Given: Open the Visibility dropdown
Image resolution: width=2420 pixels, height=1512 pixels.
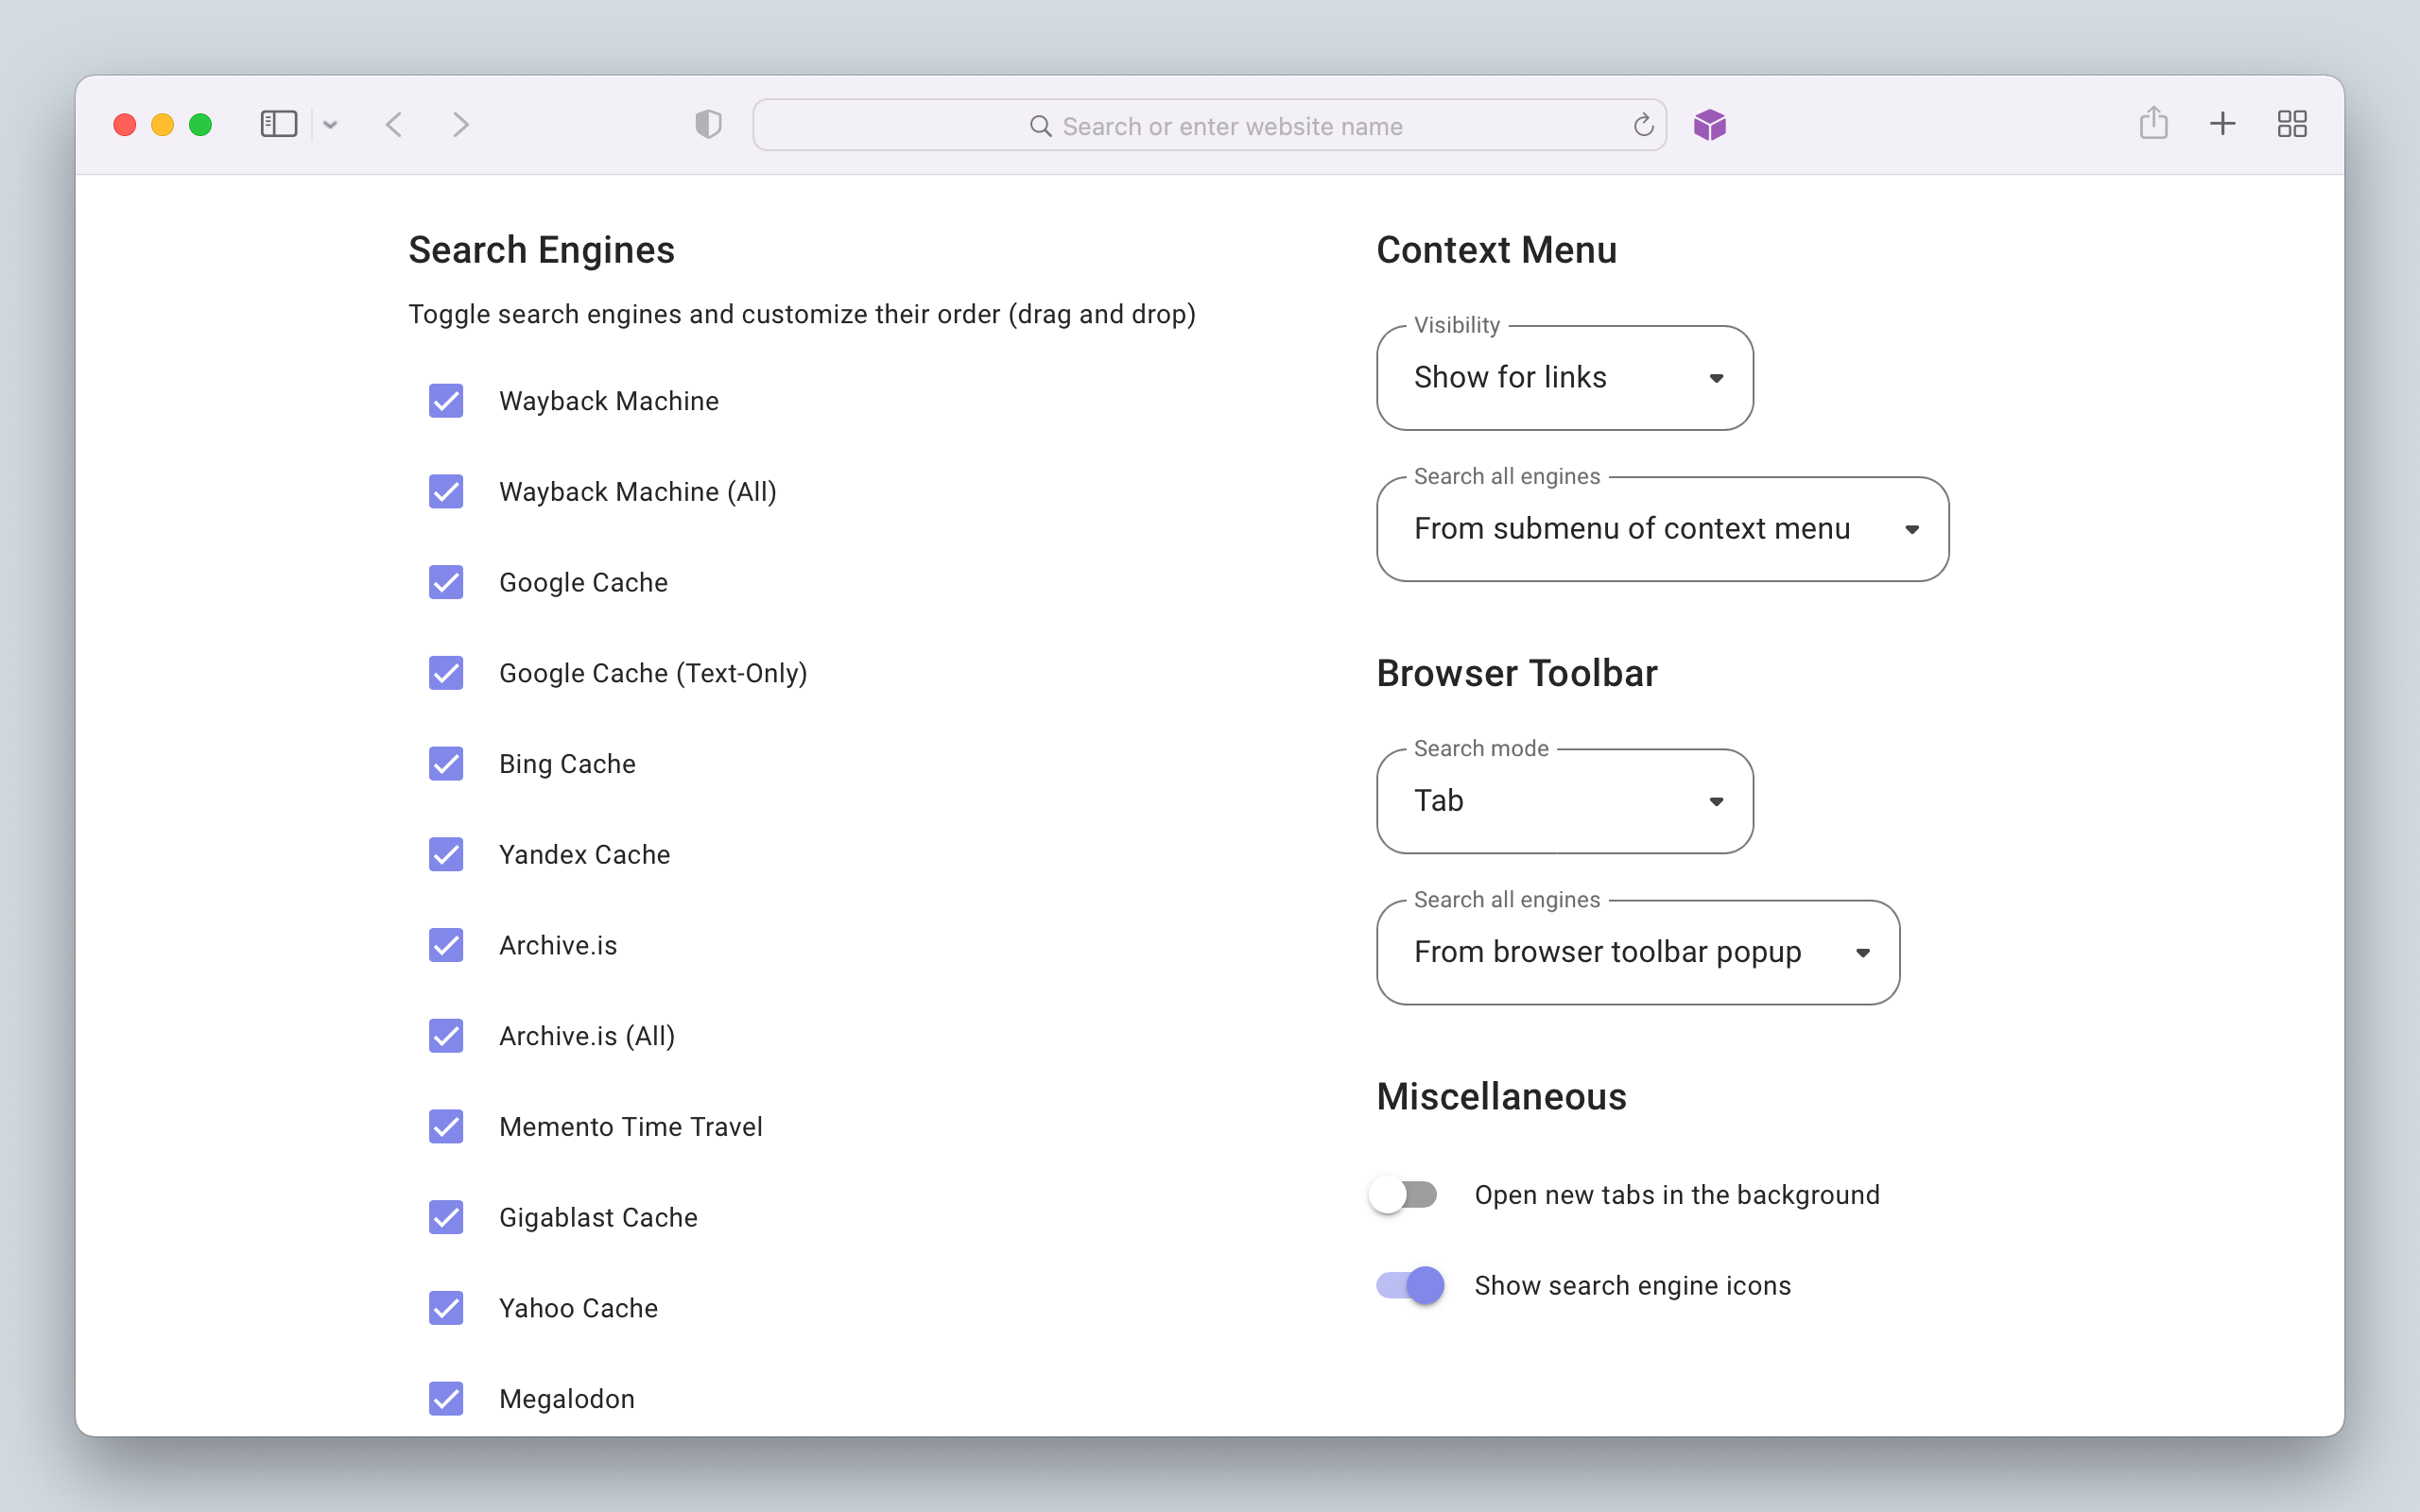Looking at the screenshot, I should pyautogui.click(x=1564, y=378).
